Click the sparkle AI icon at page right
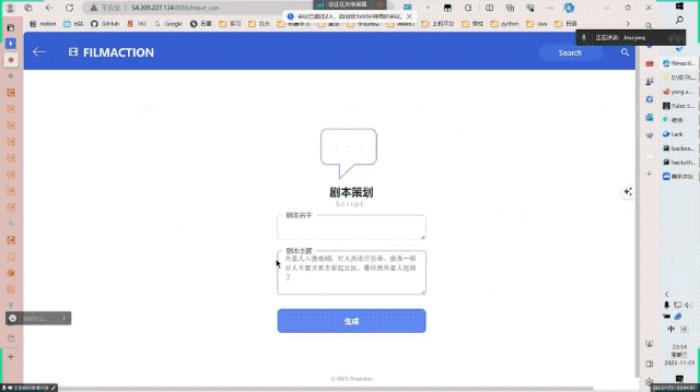 tap(628, 192)
